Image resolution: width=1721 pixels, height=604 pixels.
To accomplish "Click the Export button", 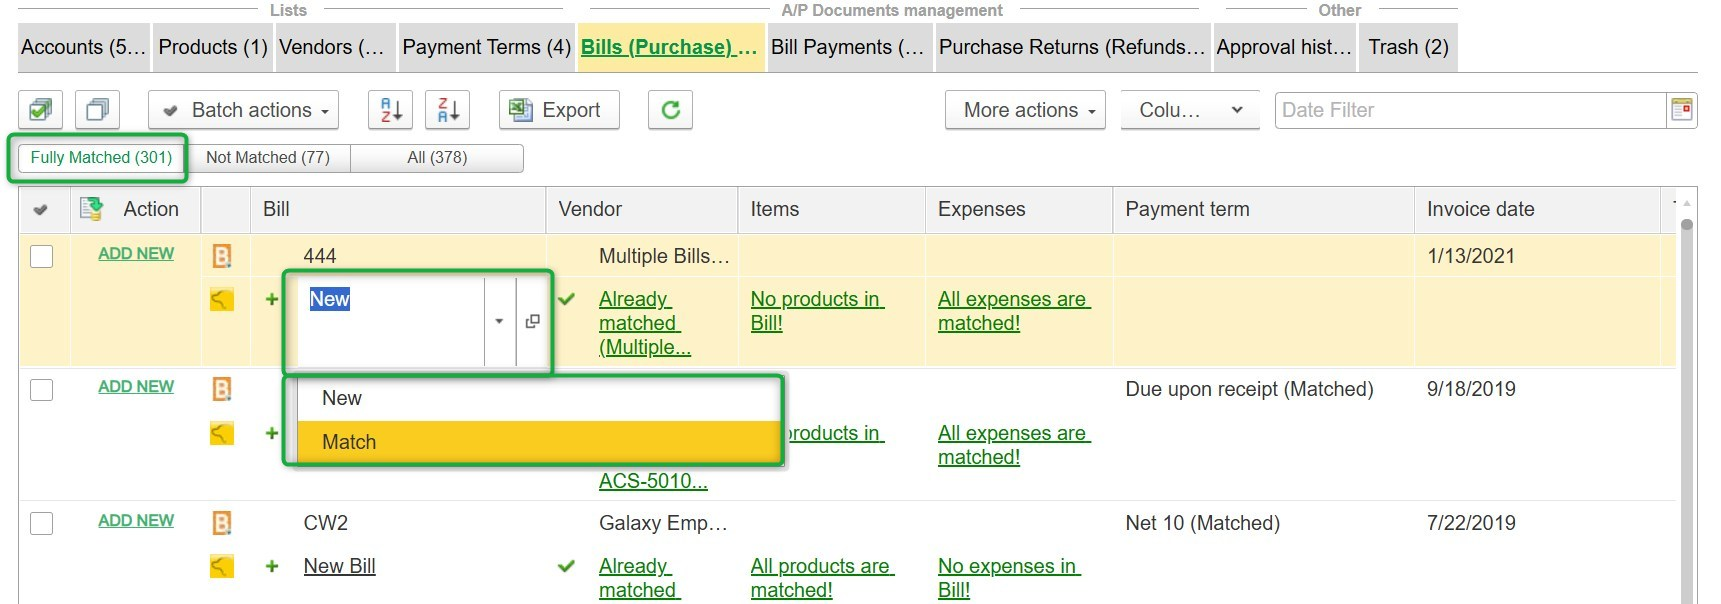I will 559,110.
